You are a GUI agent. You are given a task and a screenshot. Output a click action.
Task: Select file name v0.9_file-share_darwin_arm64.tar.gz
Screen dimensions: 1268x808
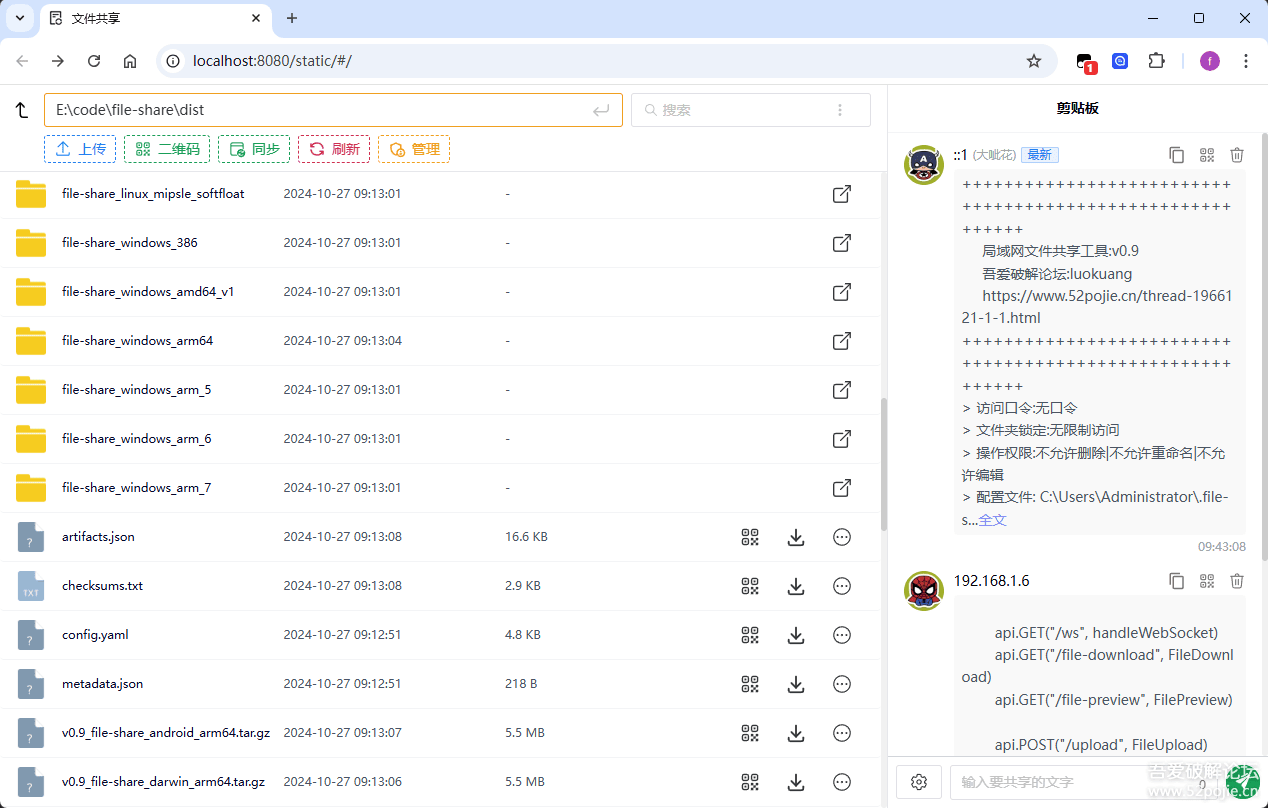tap(163, 782)
